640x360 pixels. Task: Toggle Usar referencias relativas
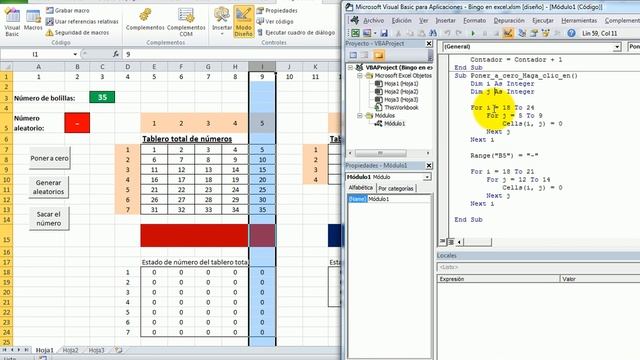pyautogui.click(x=82, y=22)
